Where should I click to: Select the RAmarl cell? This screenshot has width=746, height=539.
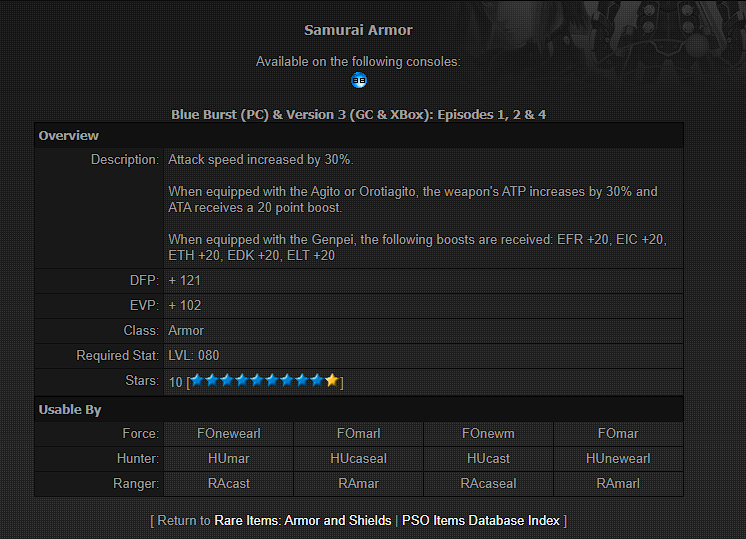pyautogui.click(x=618, y=483)
